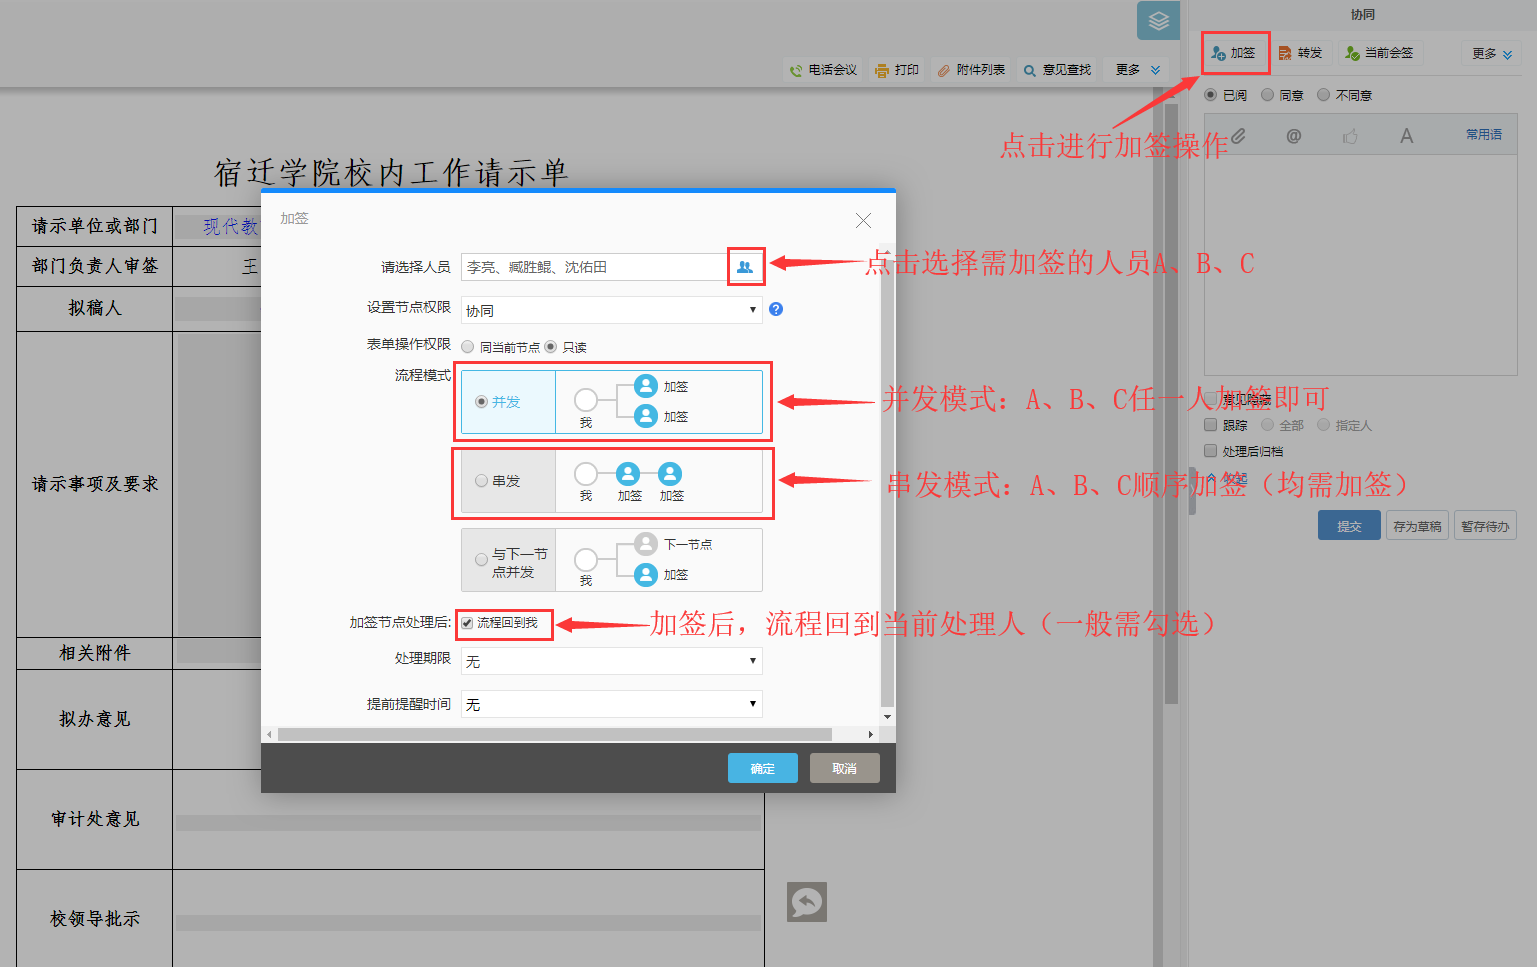
Task: Click the 取消 button in the dialog
Action: (844, 768)
